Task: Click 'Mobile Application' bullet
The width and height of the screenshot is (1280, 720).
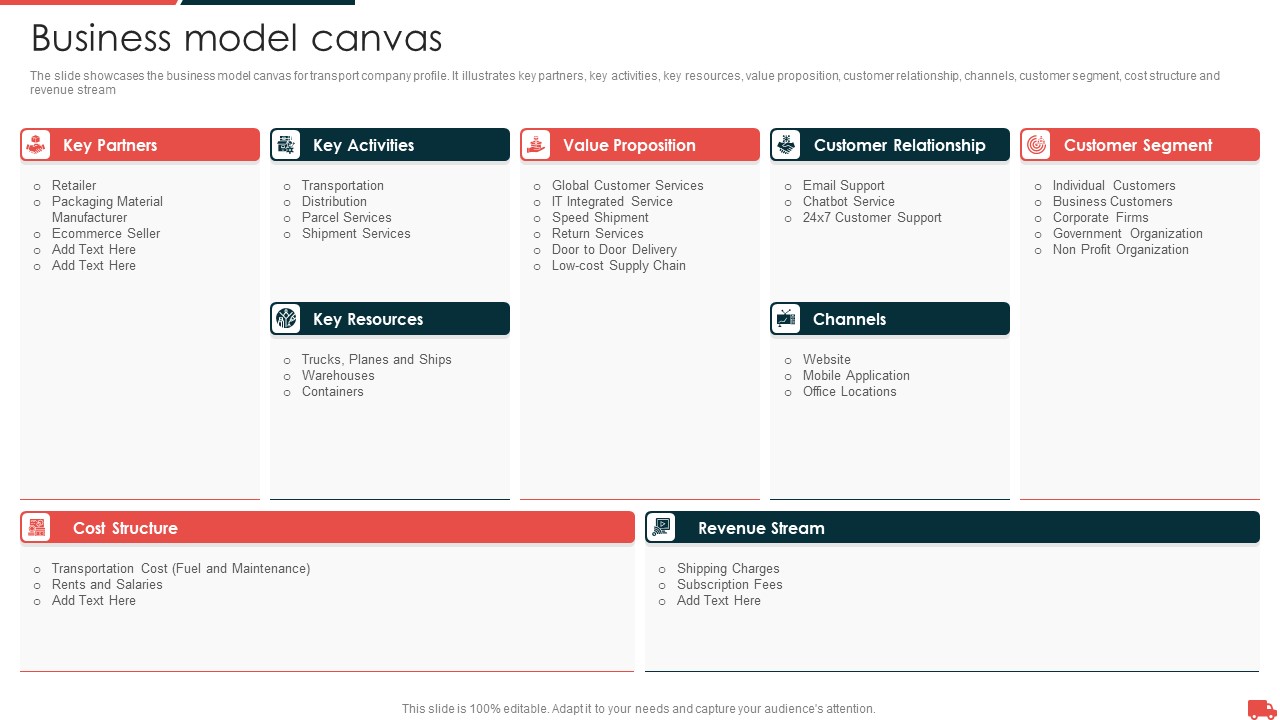Action: (x=856, y=376)
